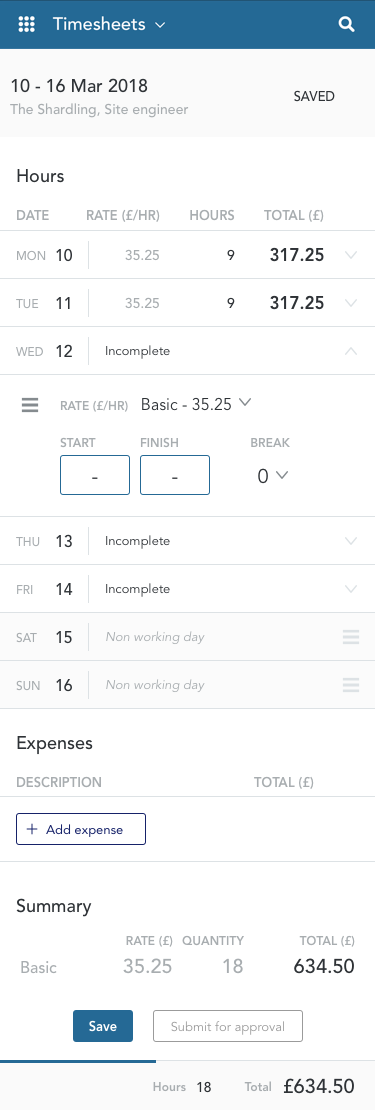This screenshot has height=1110, width=375.
Task: Click the Add expense button
Action: [x=81, y=829]
